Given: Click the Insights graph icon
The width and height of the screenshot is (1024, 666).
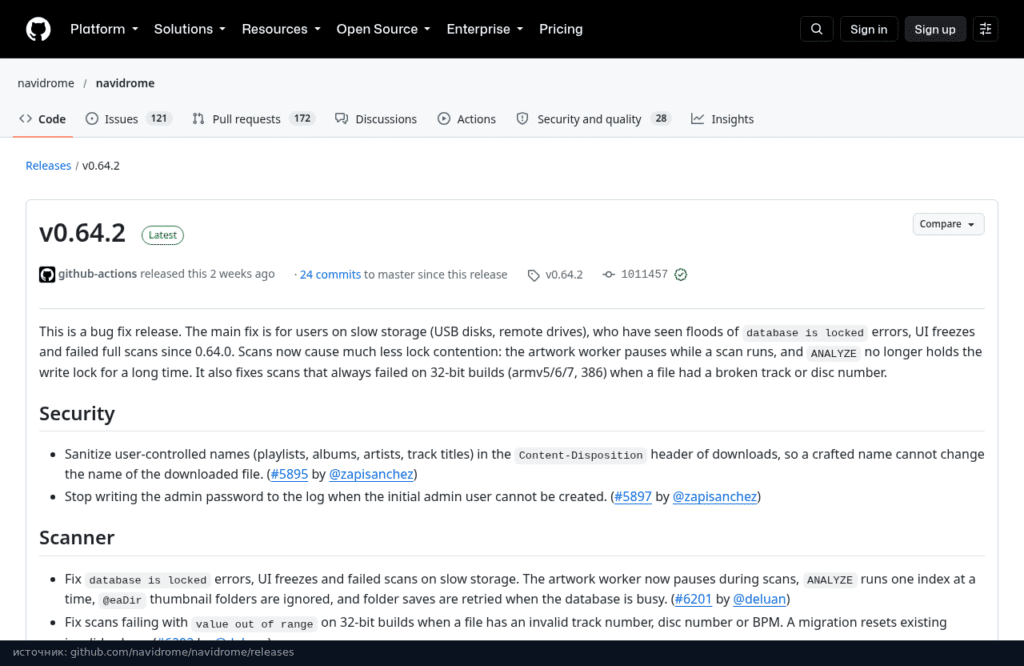Looking at the screenshot, I should pos(697,119).
